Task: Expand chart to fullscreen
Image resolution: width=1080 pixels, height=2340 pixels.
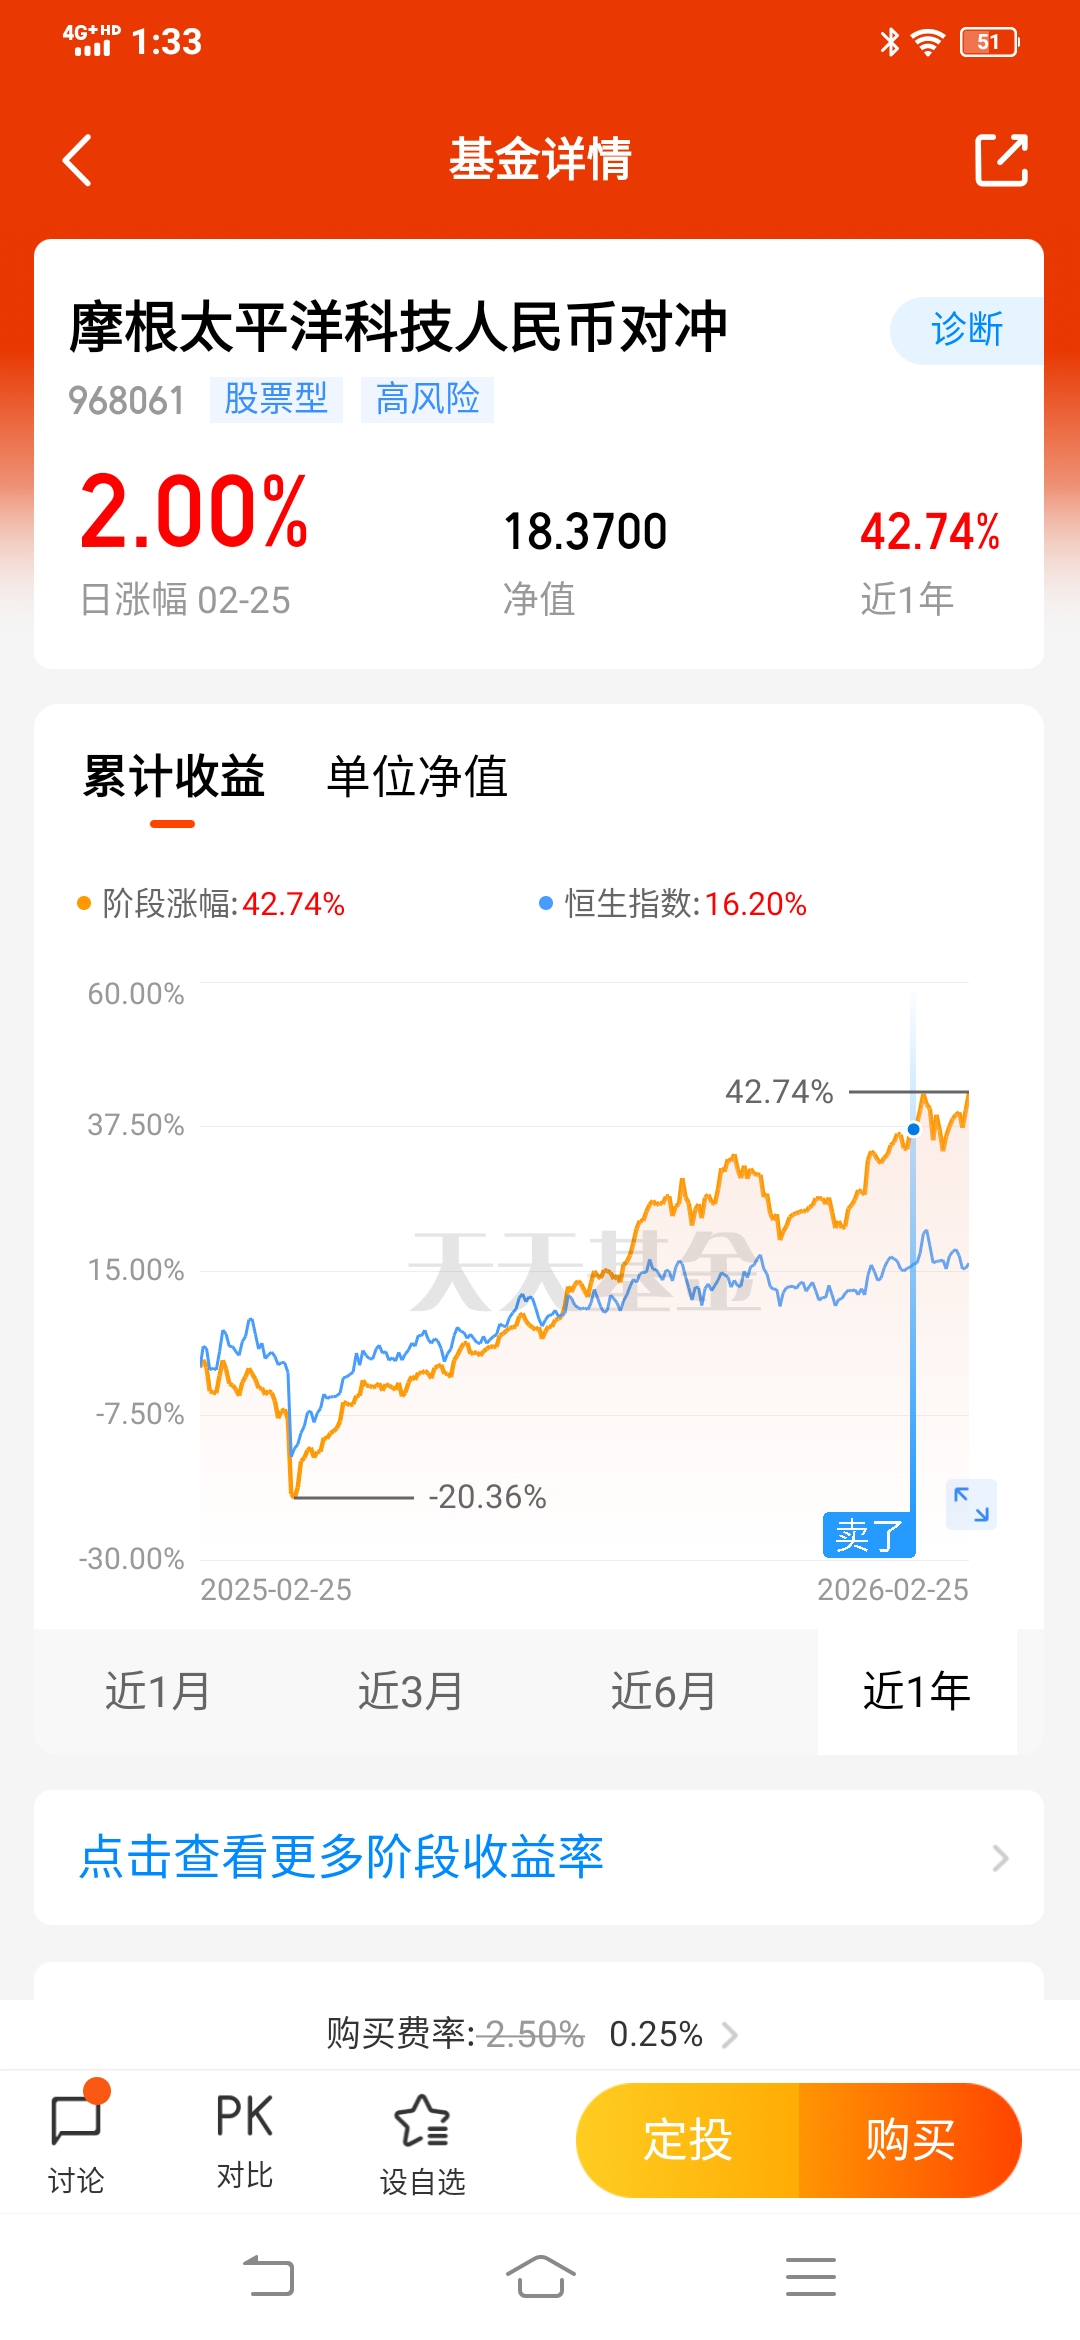Action: [971, 1504]
